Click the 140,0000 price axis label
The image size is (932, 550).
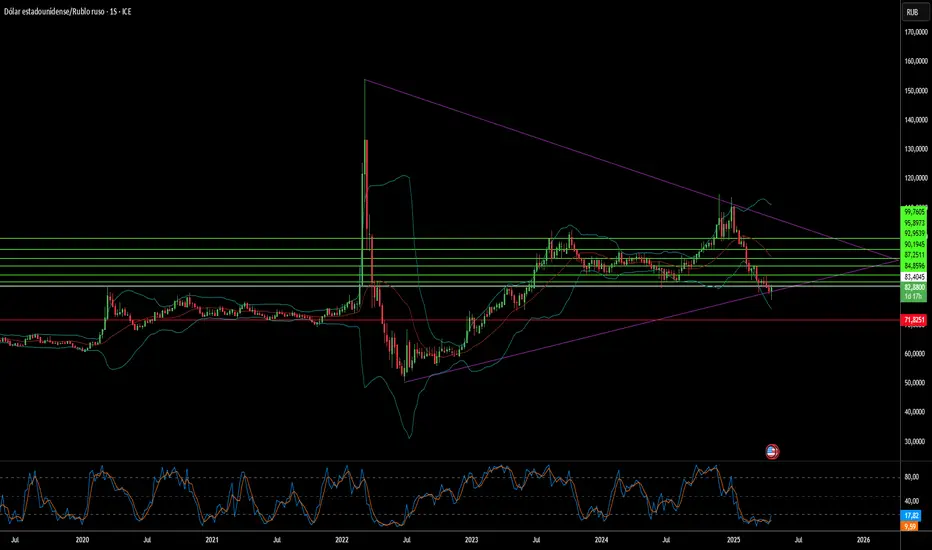(916, 120)
